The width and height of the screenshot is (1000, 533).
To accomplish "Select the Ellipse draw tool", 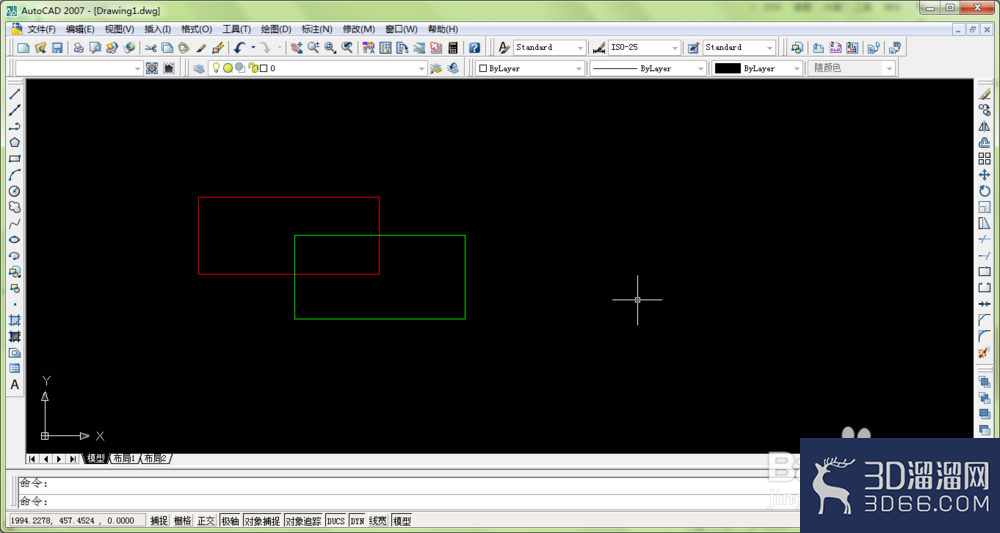I will click(x=15, y=240).
